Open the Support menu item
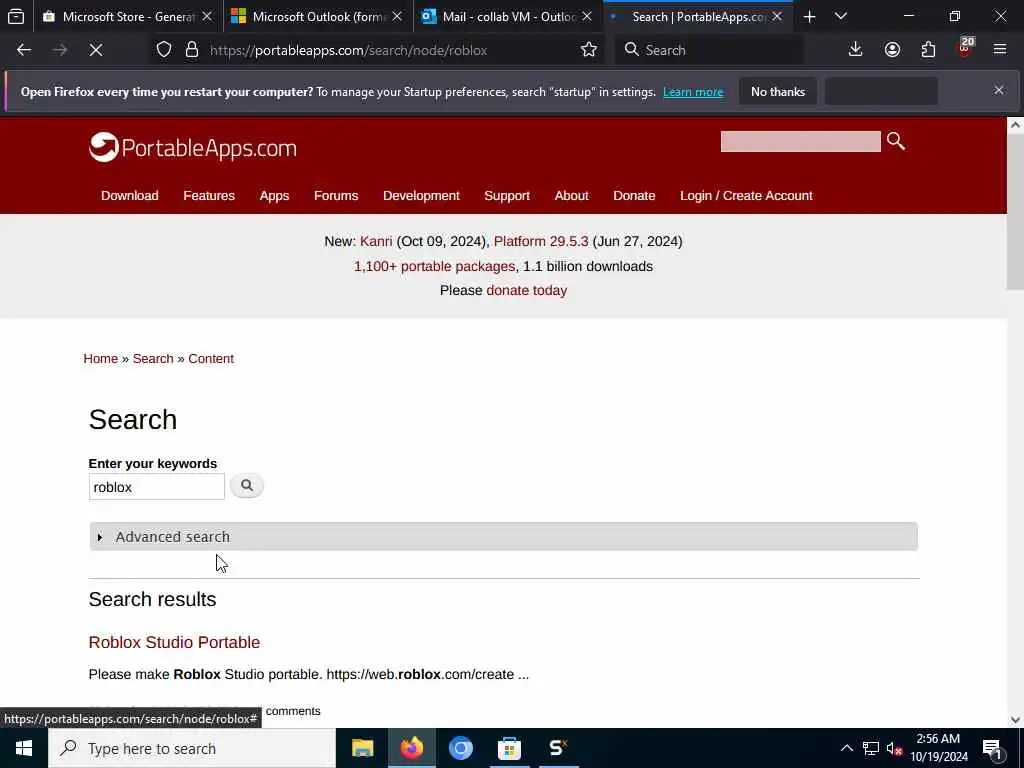This screenshot has height=768, width=1024. point(507,196)
